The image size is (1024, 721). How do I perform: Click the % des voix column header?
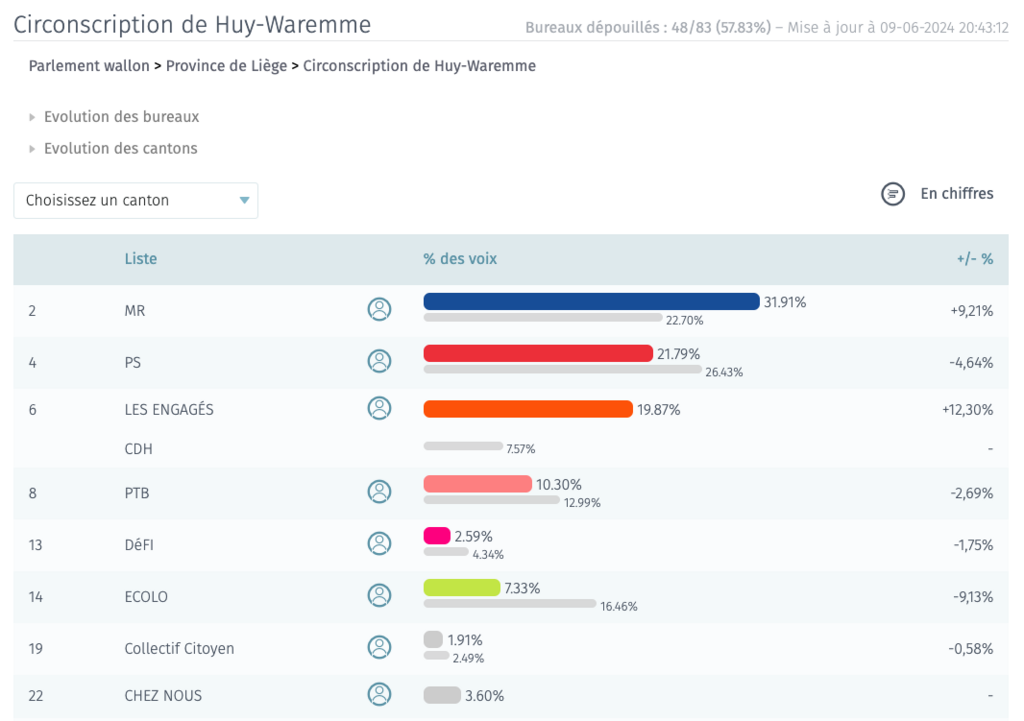(x=460, y=259)
